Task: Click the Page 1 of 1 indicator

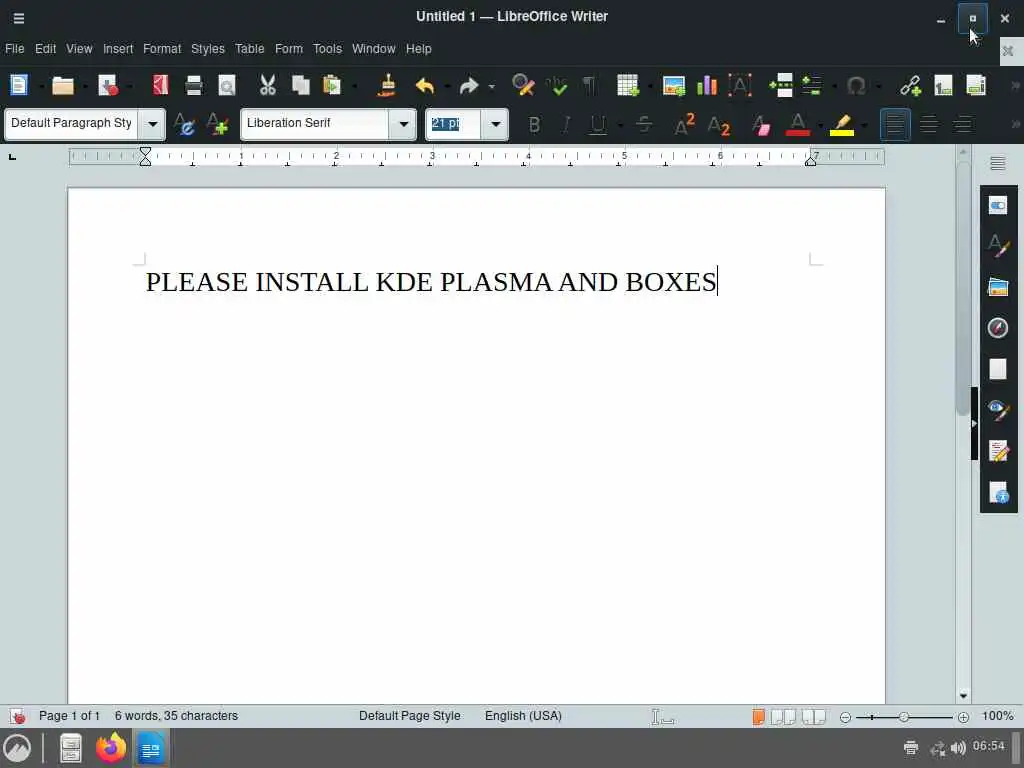Action: pos(69,716)
